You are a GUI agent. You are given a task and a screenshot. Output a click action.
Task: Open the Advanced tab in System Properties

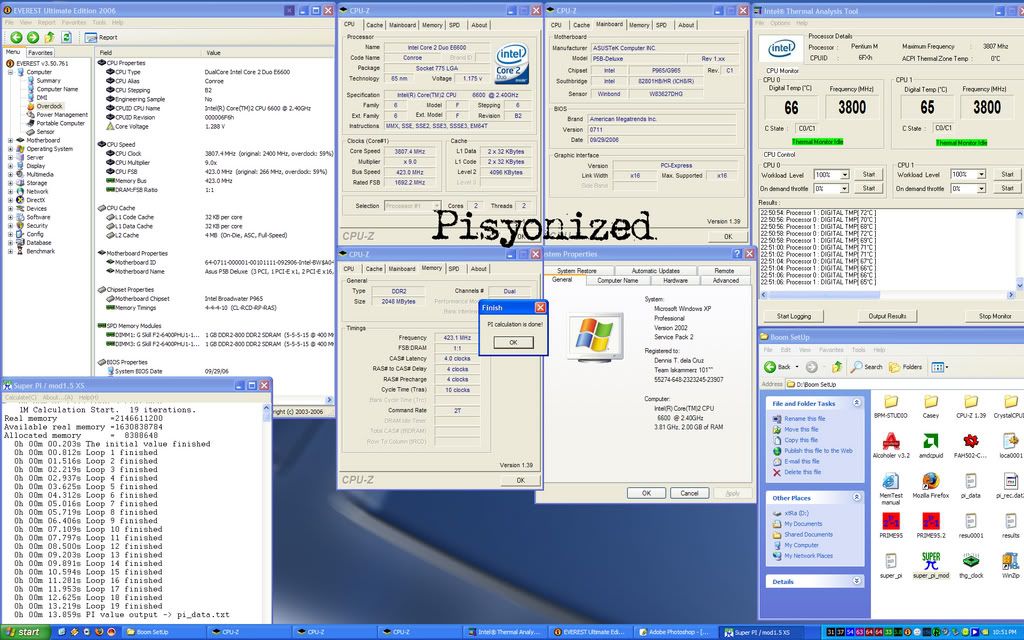[726, 280]
